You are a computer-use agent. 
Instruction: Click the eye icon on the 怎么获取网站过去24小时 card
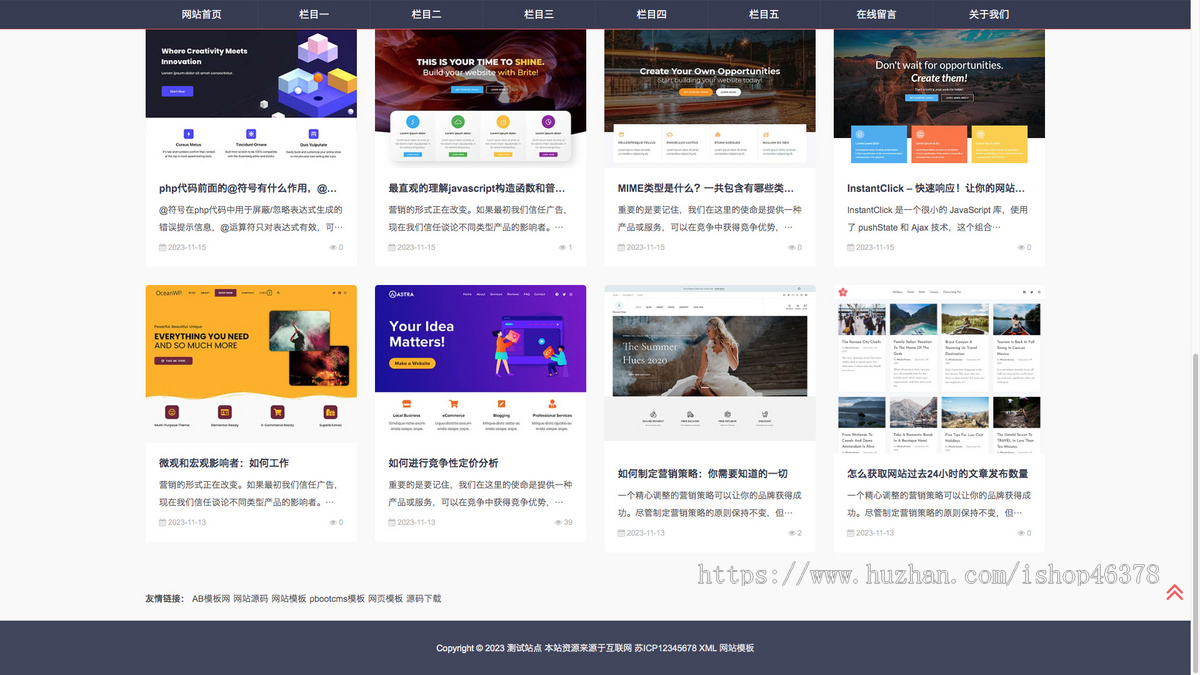[x=1021, y=533]
